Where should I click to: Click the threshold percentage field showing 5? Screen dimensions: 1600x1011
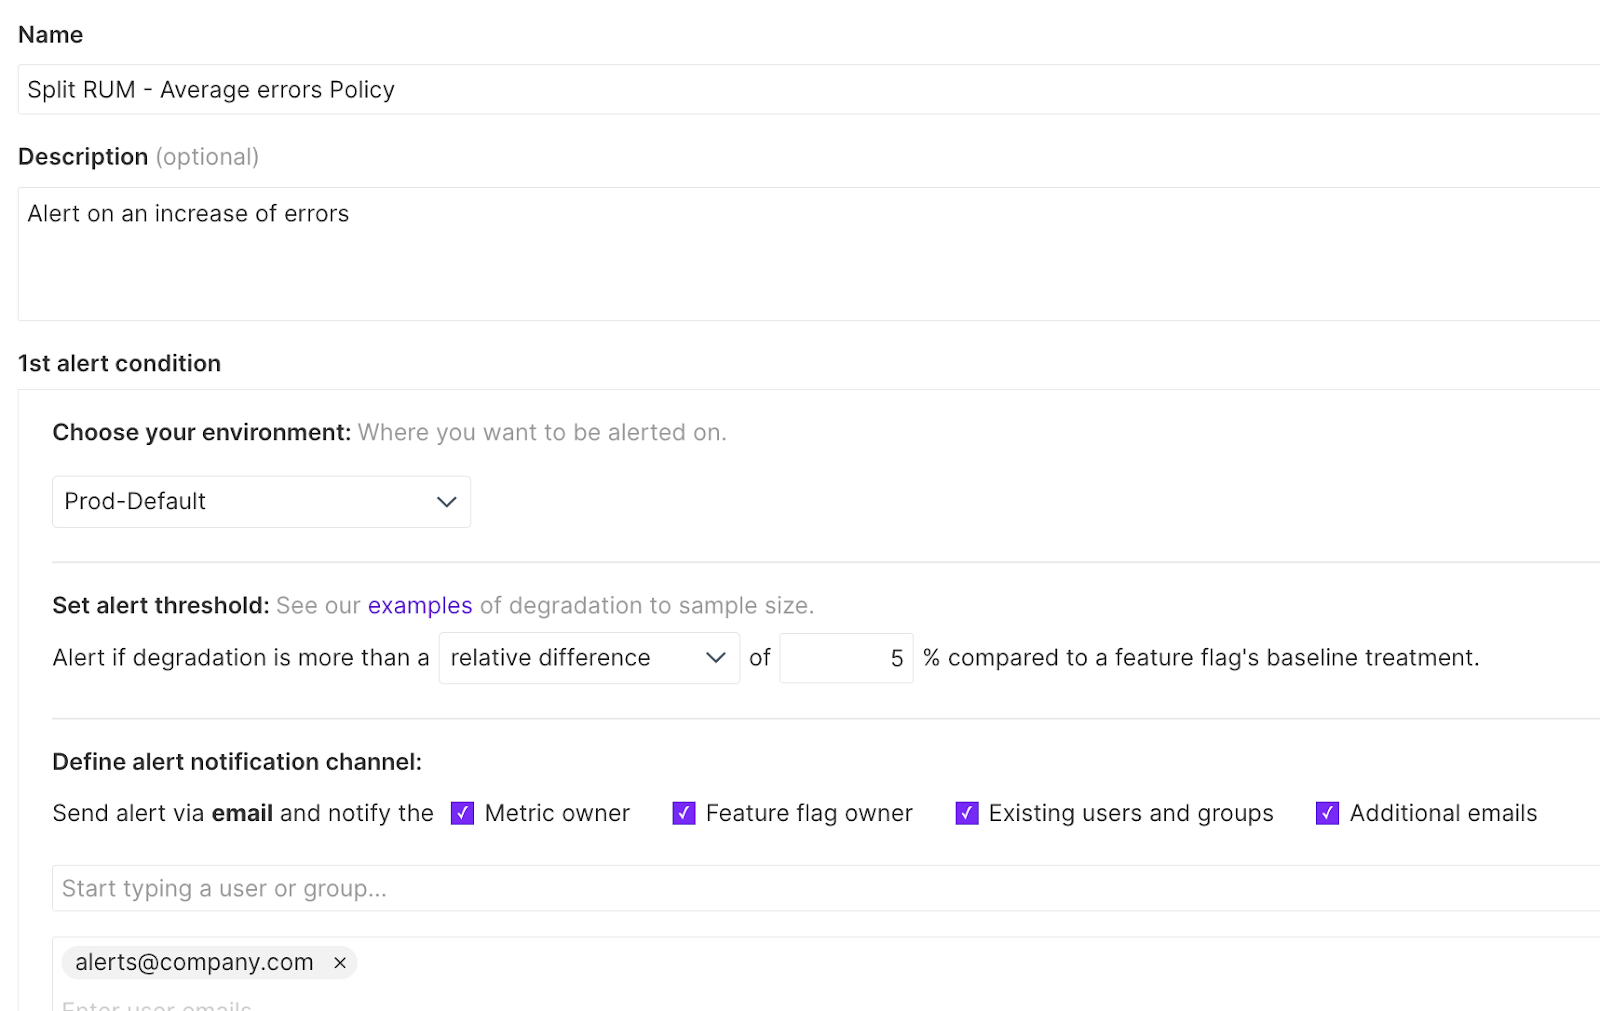coord(846,658)
